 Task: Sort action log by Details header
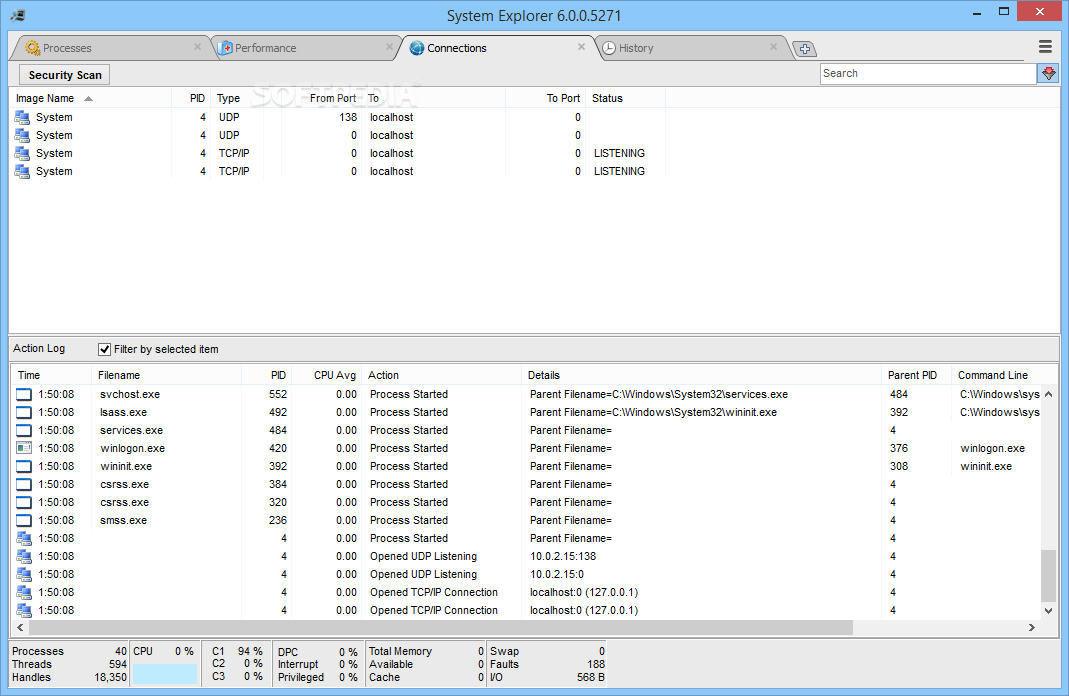coord(702,375)
